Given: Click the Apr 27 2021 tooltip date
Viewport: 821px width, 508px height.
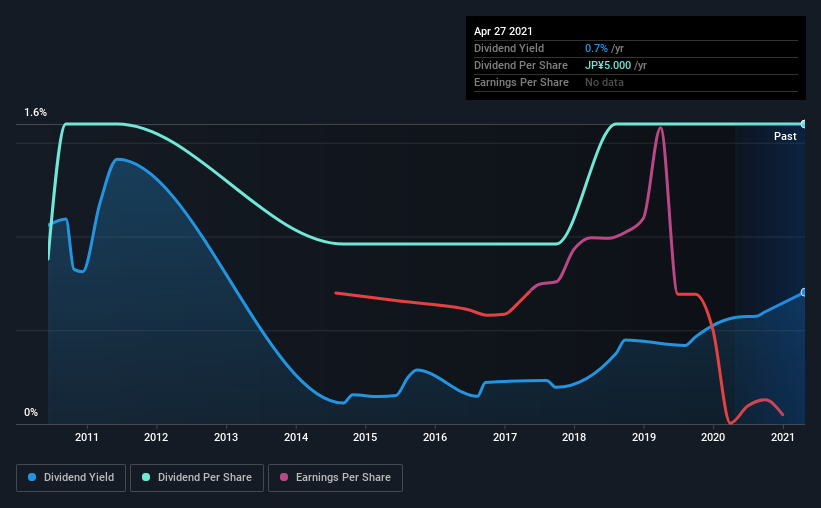Looking at the screenshot, I should [503, 31].
